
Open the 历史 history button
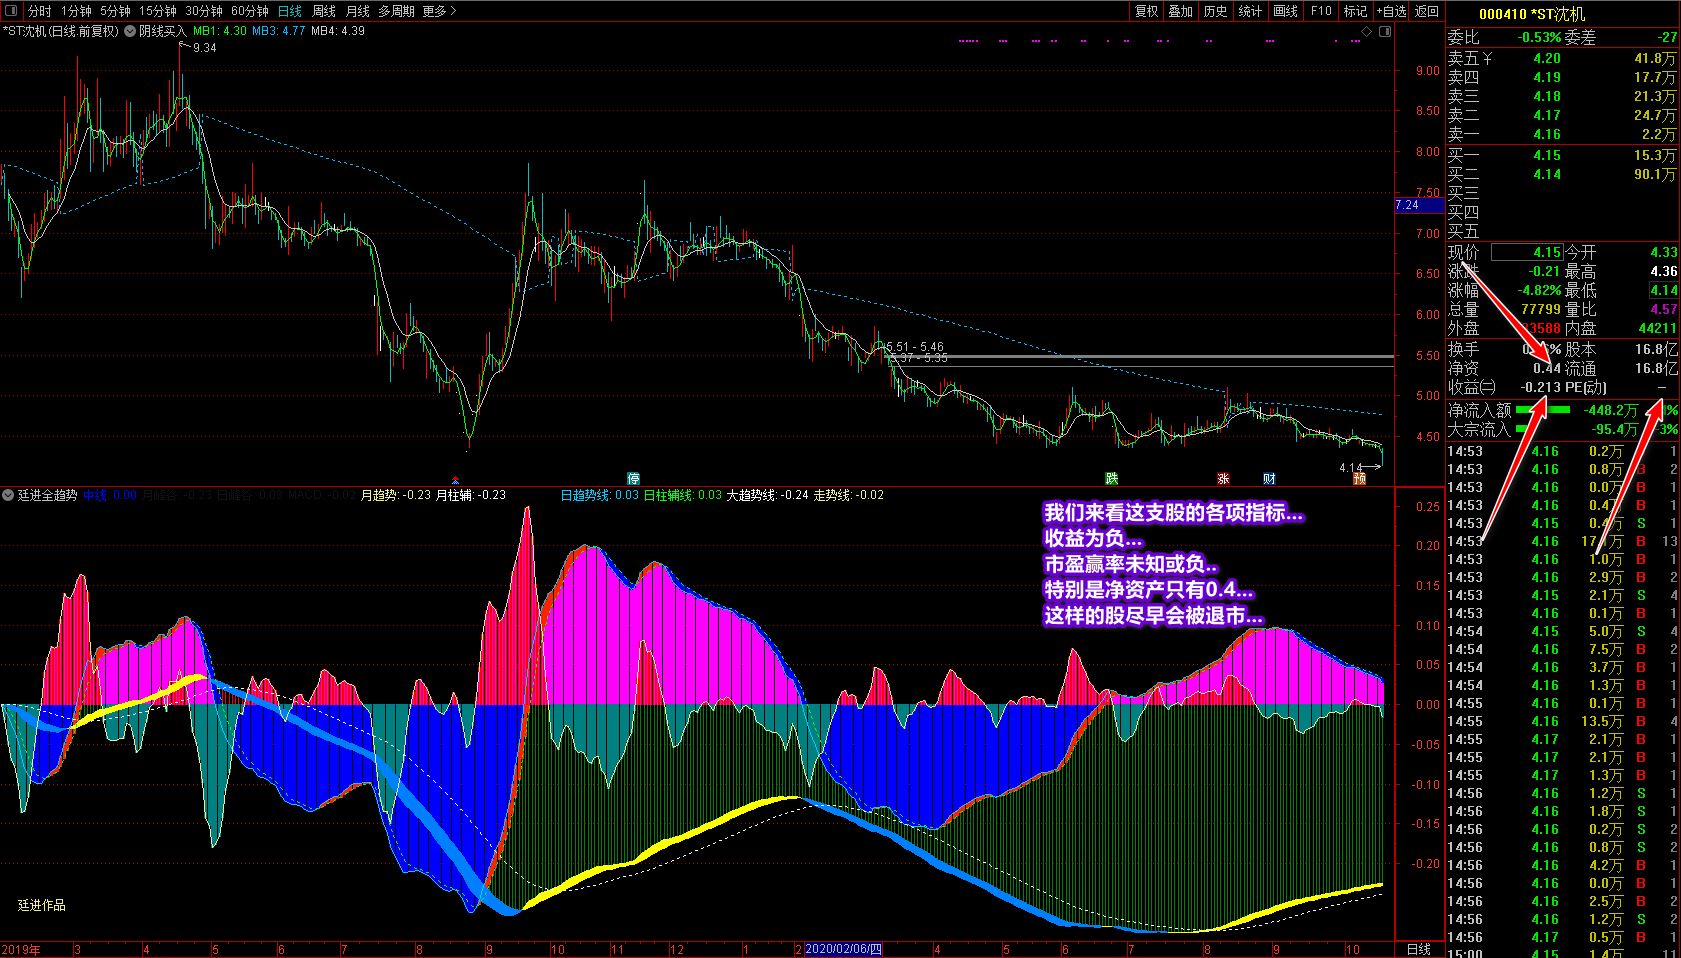tap(1215, 11)
